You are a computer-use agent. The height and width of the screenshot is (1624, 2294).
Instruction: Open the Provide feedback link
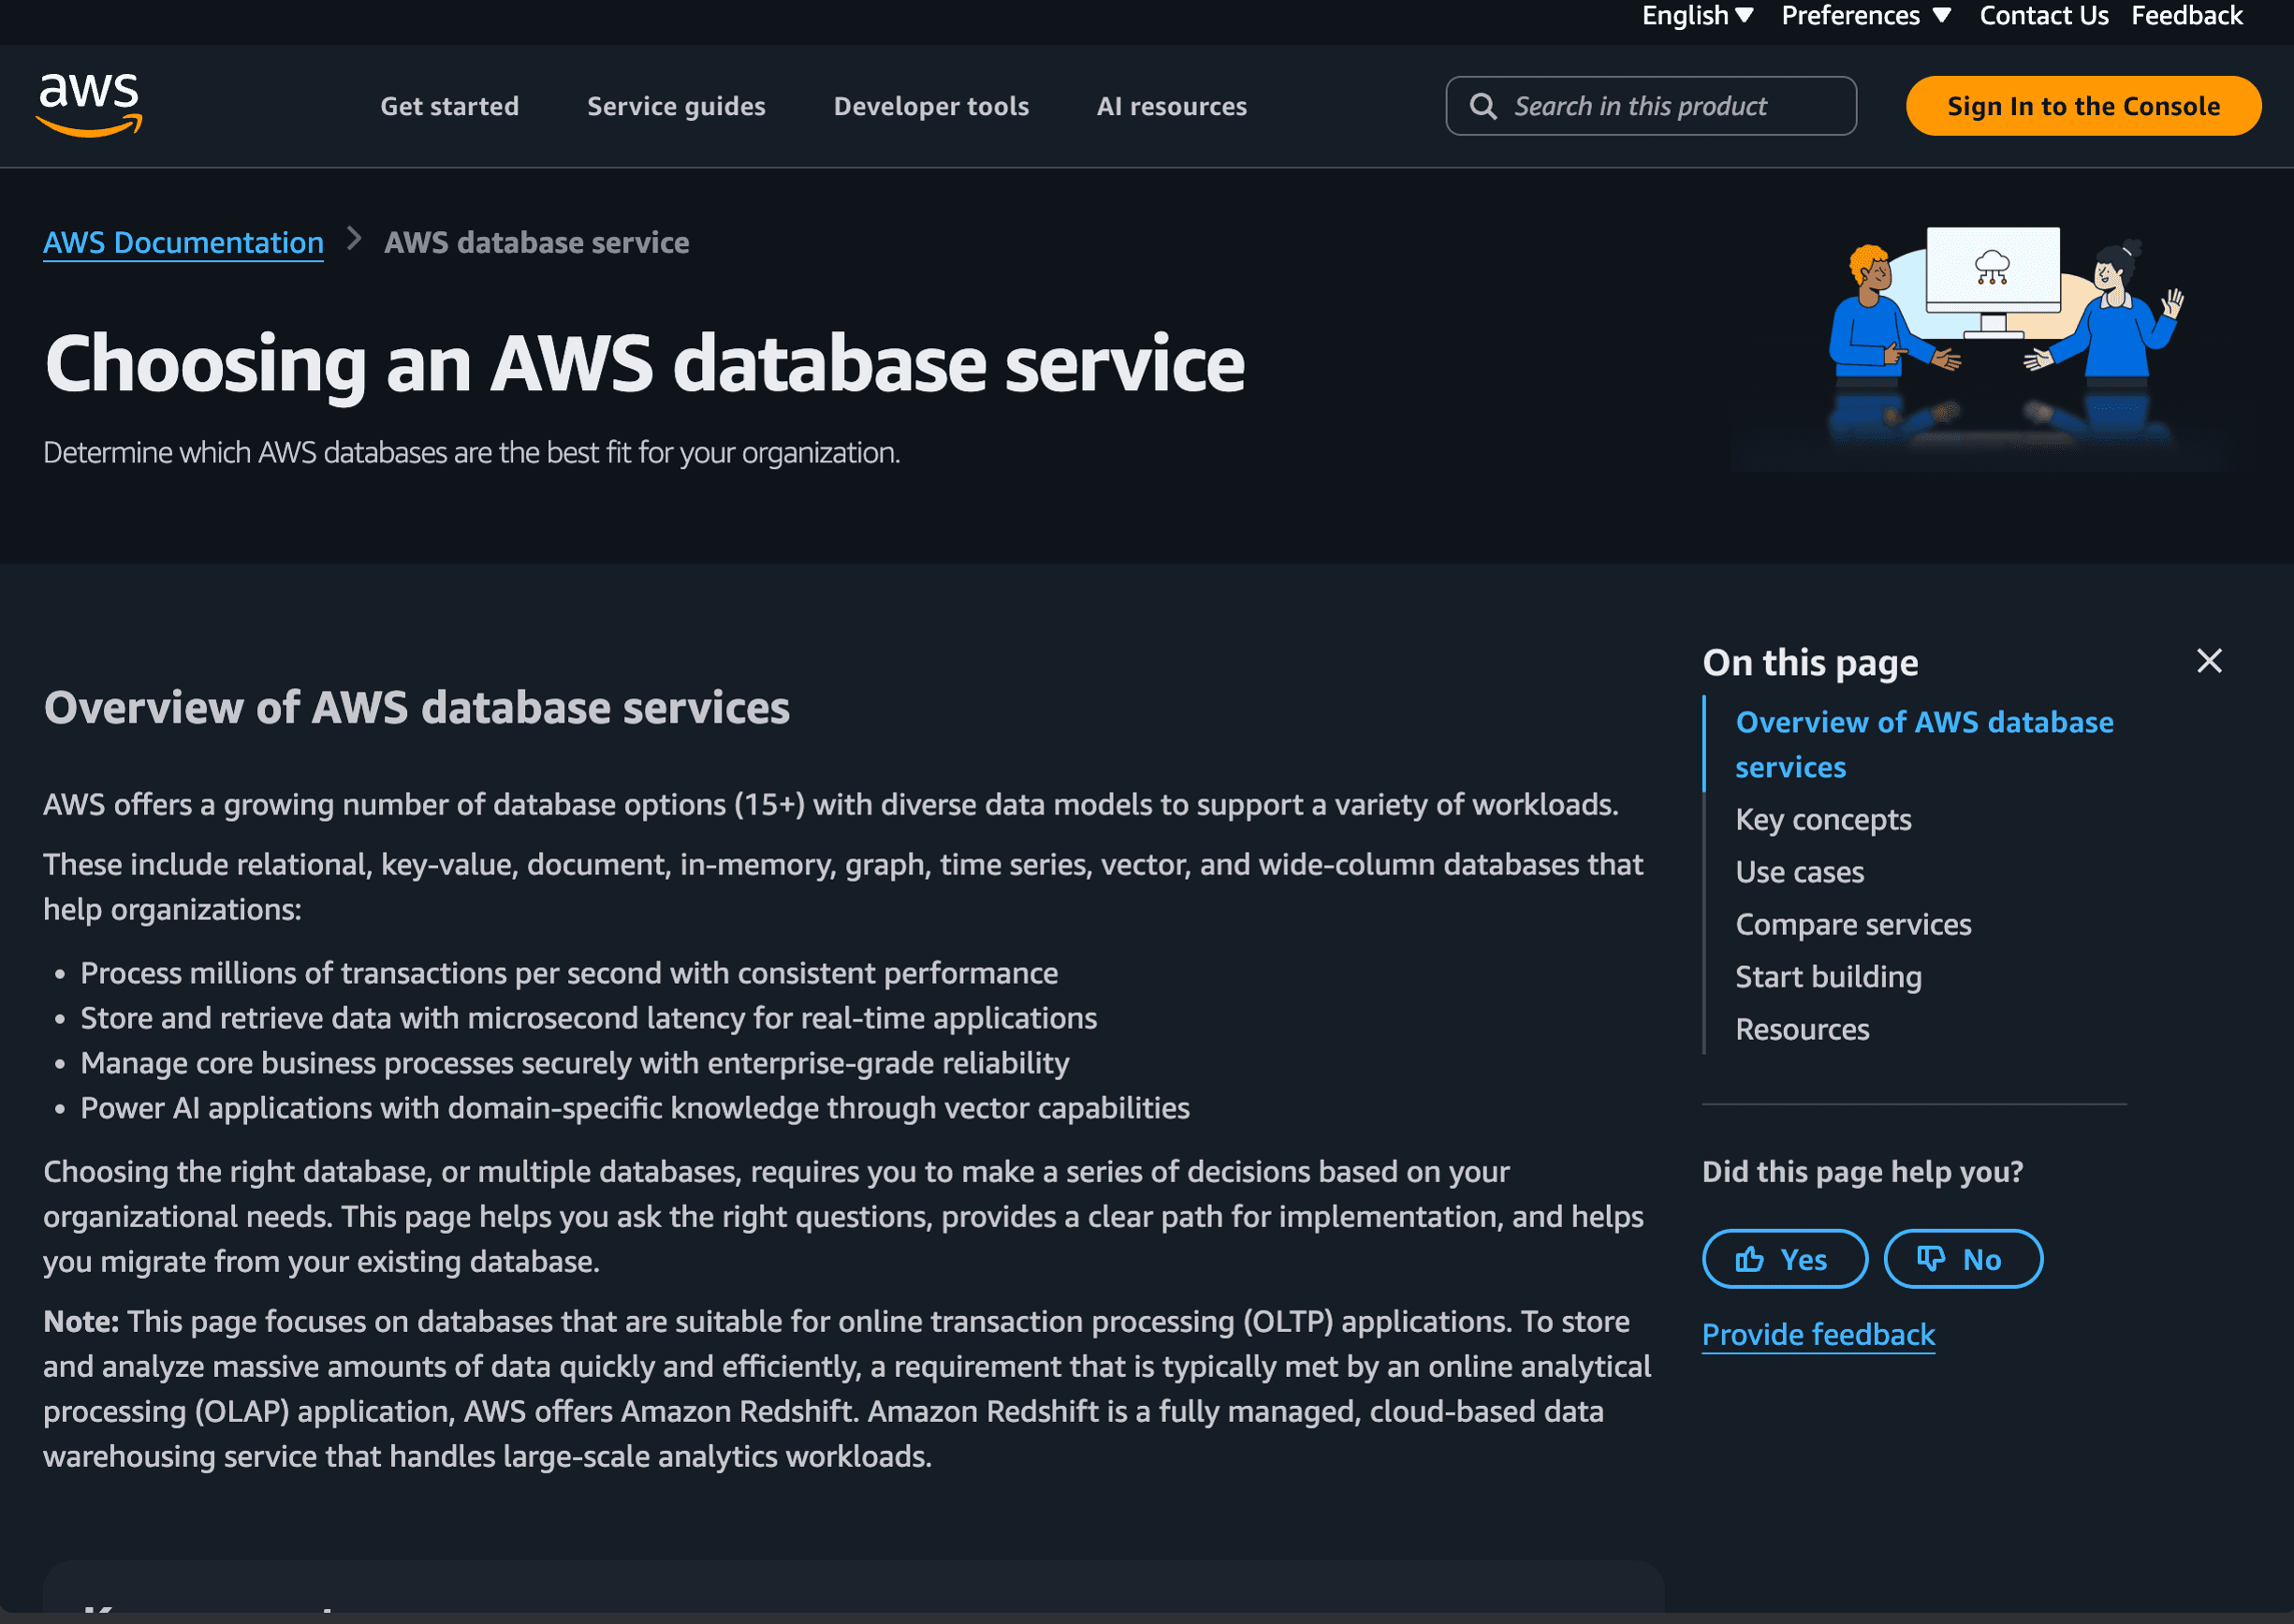[1818, 1334]
